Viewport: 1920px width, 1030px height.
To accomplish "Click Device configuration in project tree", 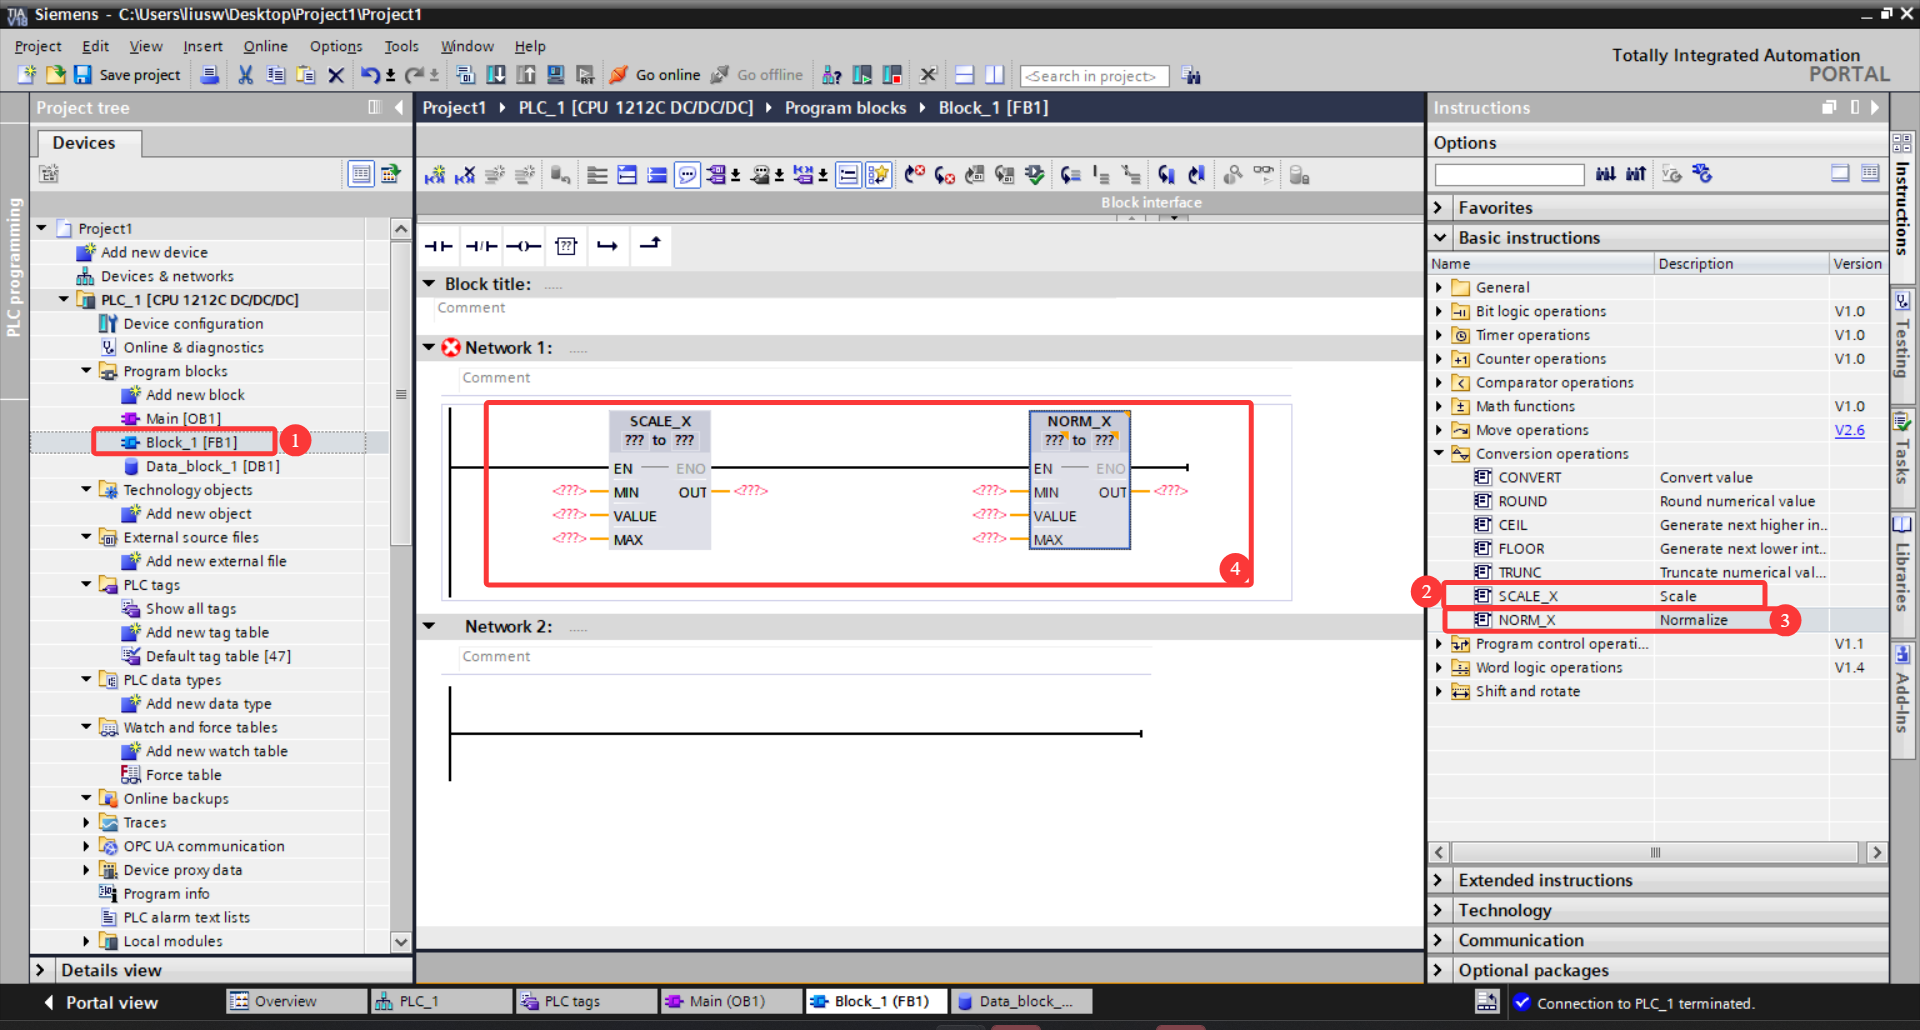I will tap(193, 323).
